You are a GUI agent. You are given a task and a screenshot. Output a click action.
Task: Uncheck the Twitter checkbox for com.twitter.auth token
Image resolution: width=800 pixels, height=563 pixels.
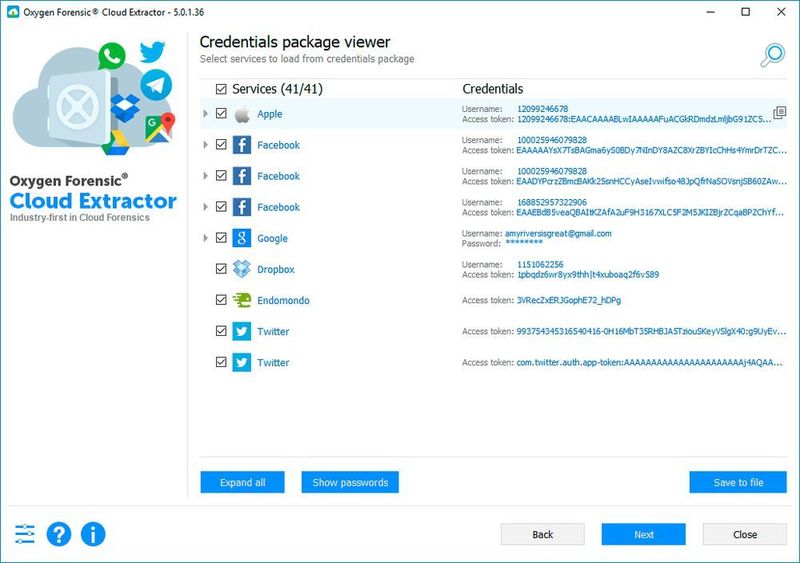pyautogui.click(x=221, y=362)
